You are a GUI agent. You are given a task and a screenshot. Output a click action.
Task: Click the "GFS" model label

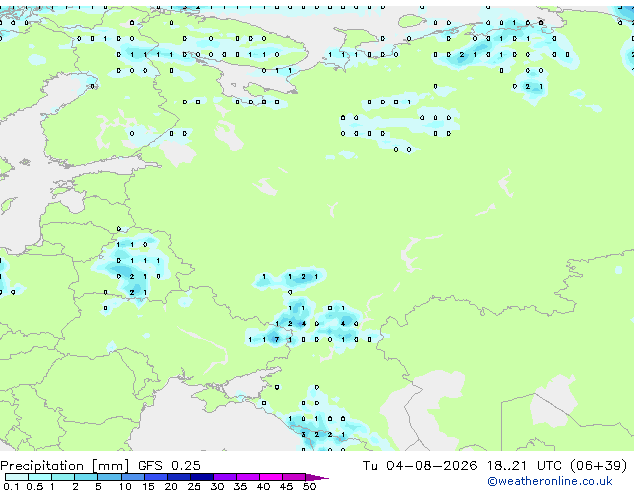(150, 466)
